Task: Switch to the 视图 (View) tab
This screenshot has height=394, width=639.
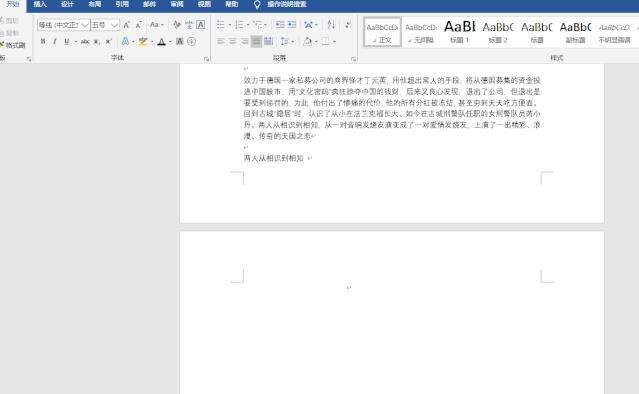Action: (204, 4)
